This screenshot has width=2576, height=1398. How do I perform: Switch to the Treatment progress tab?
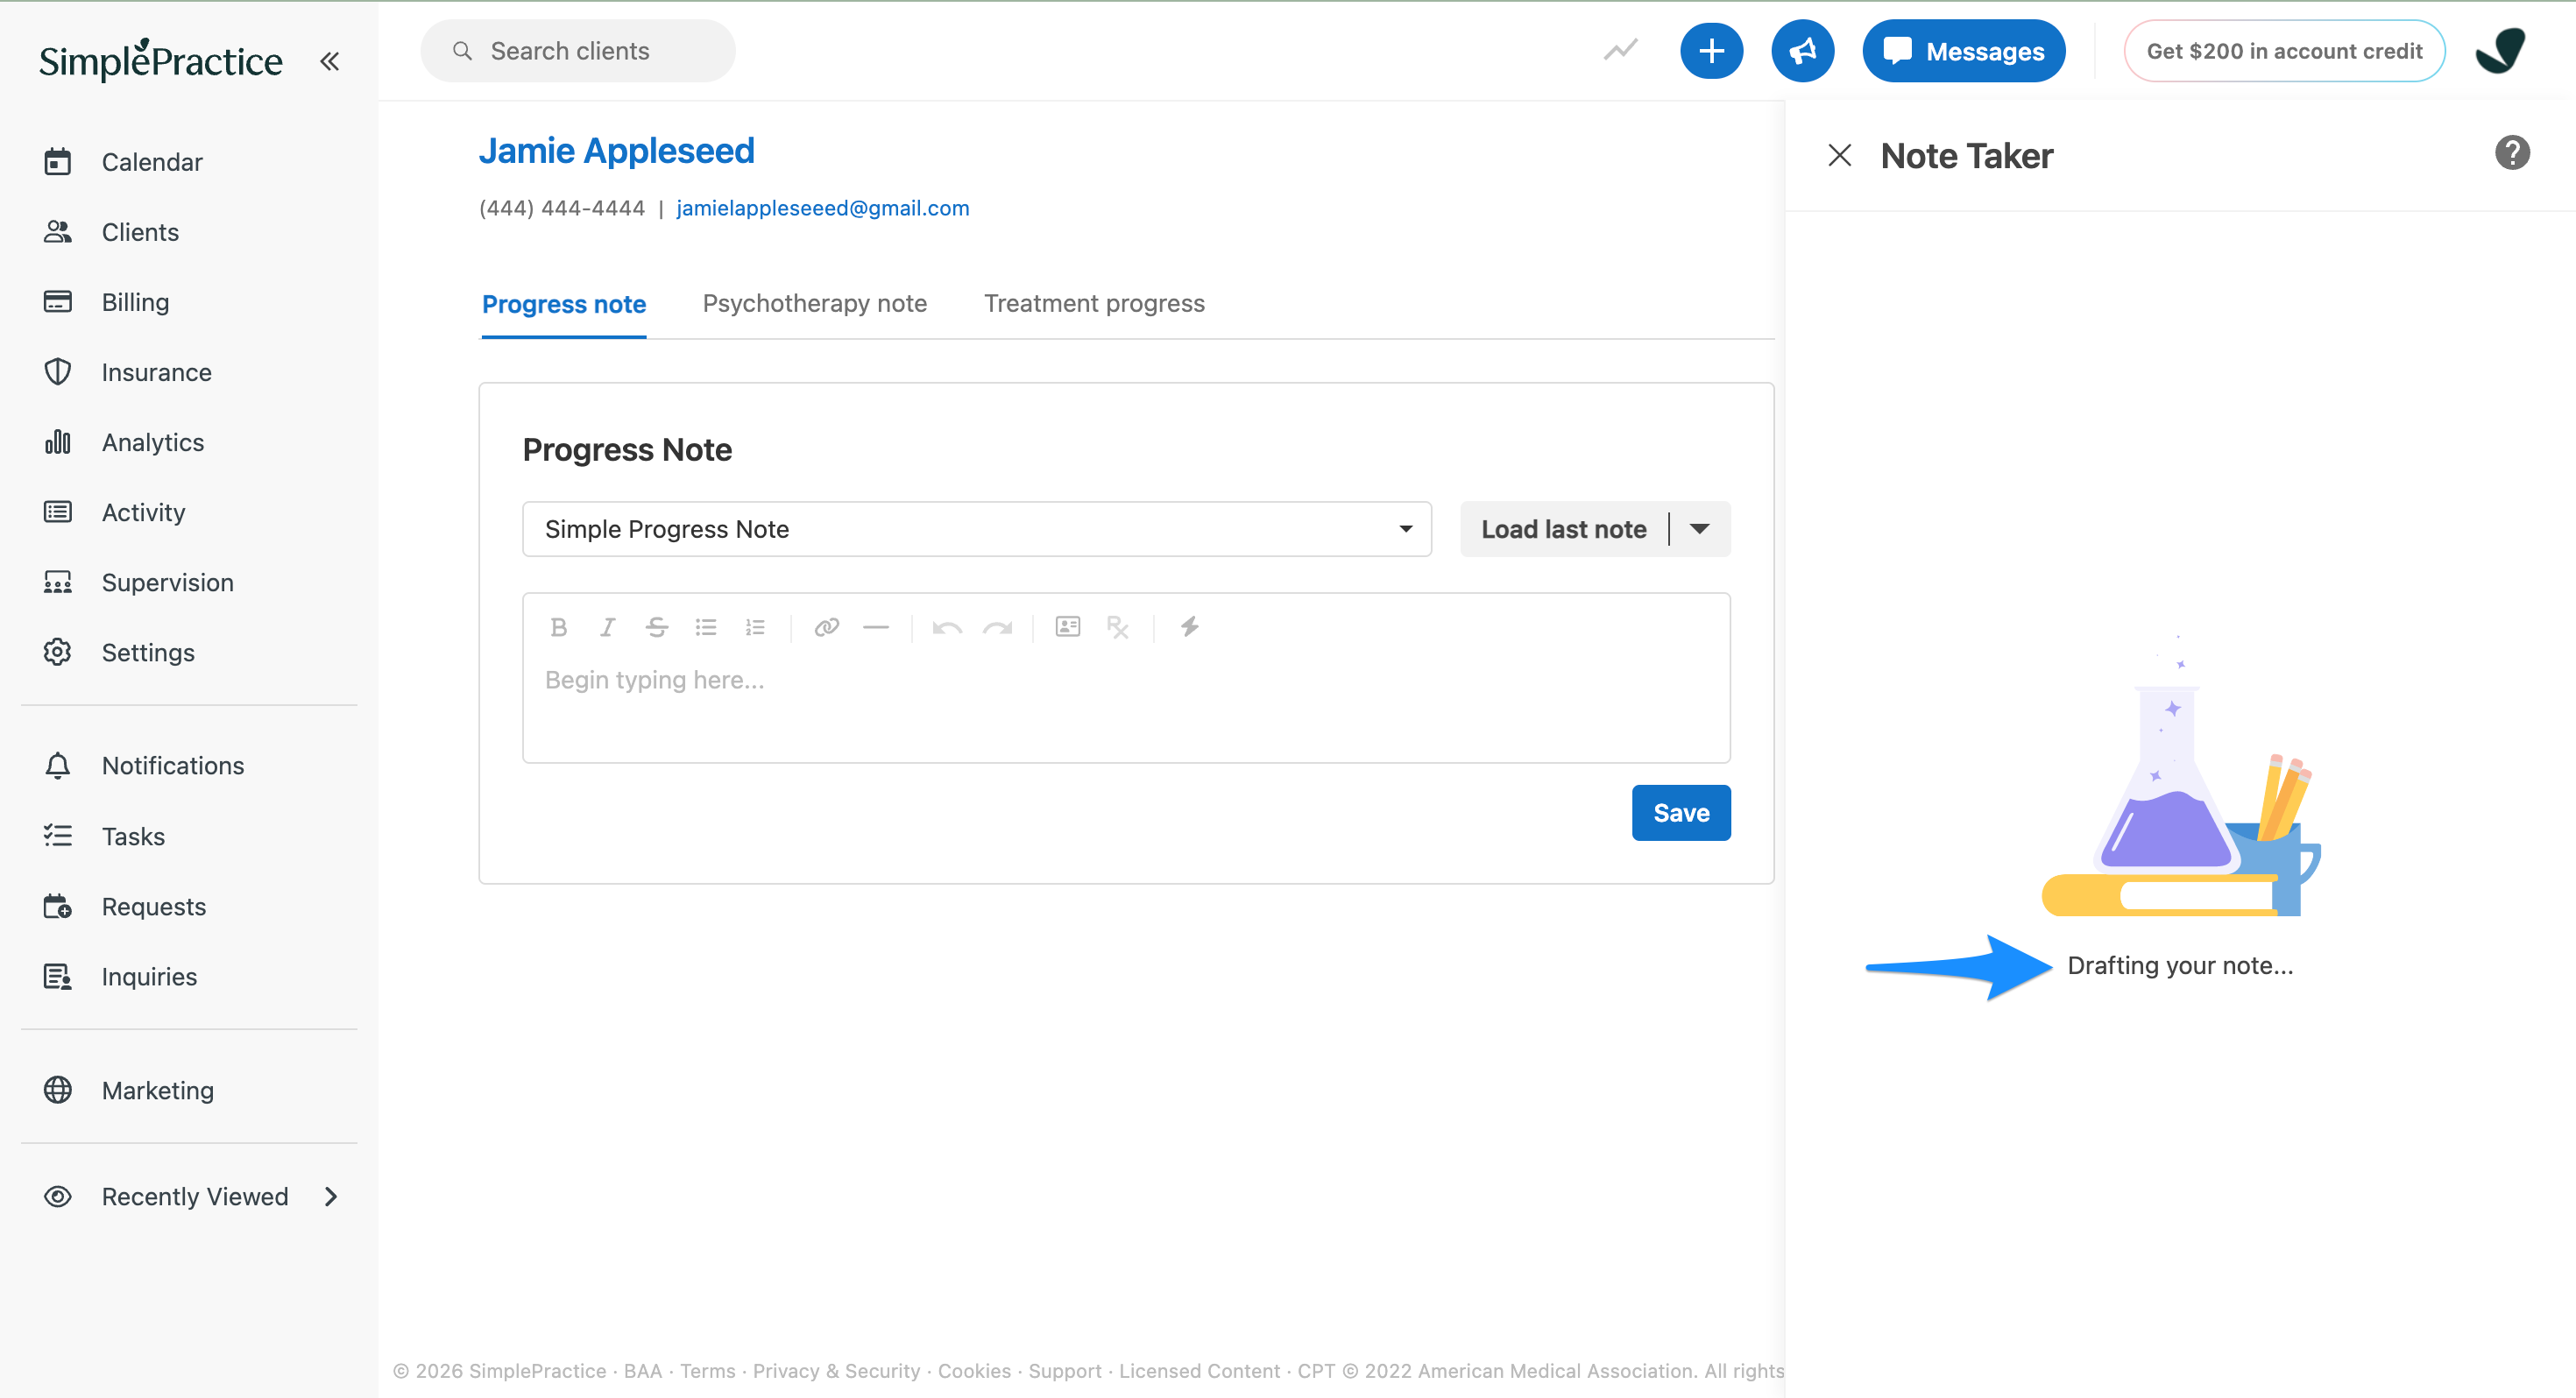point(1094,303)
